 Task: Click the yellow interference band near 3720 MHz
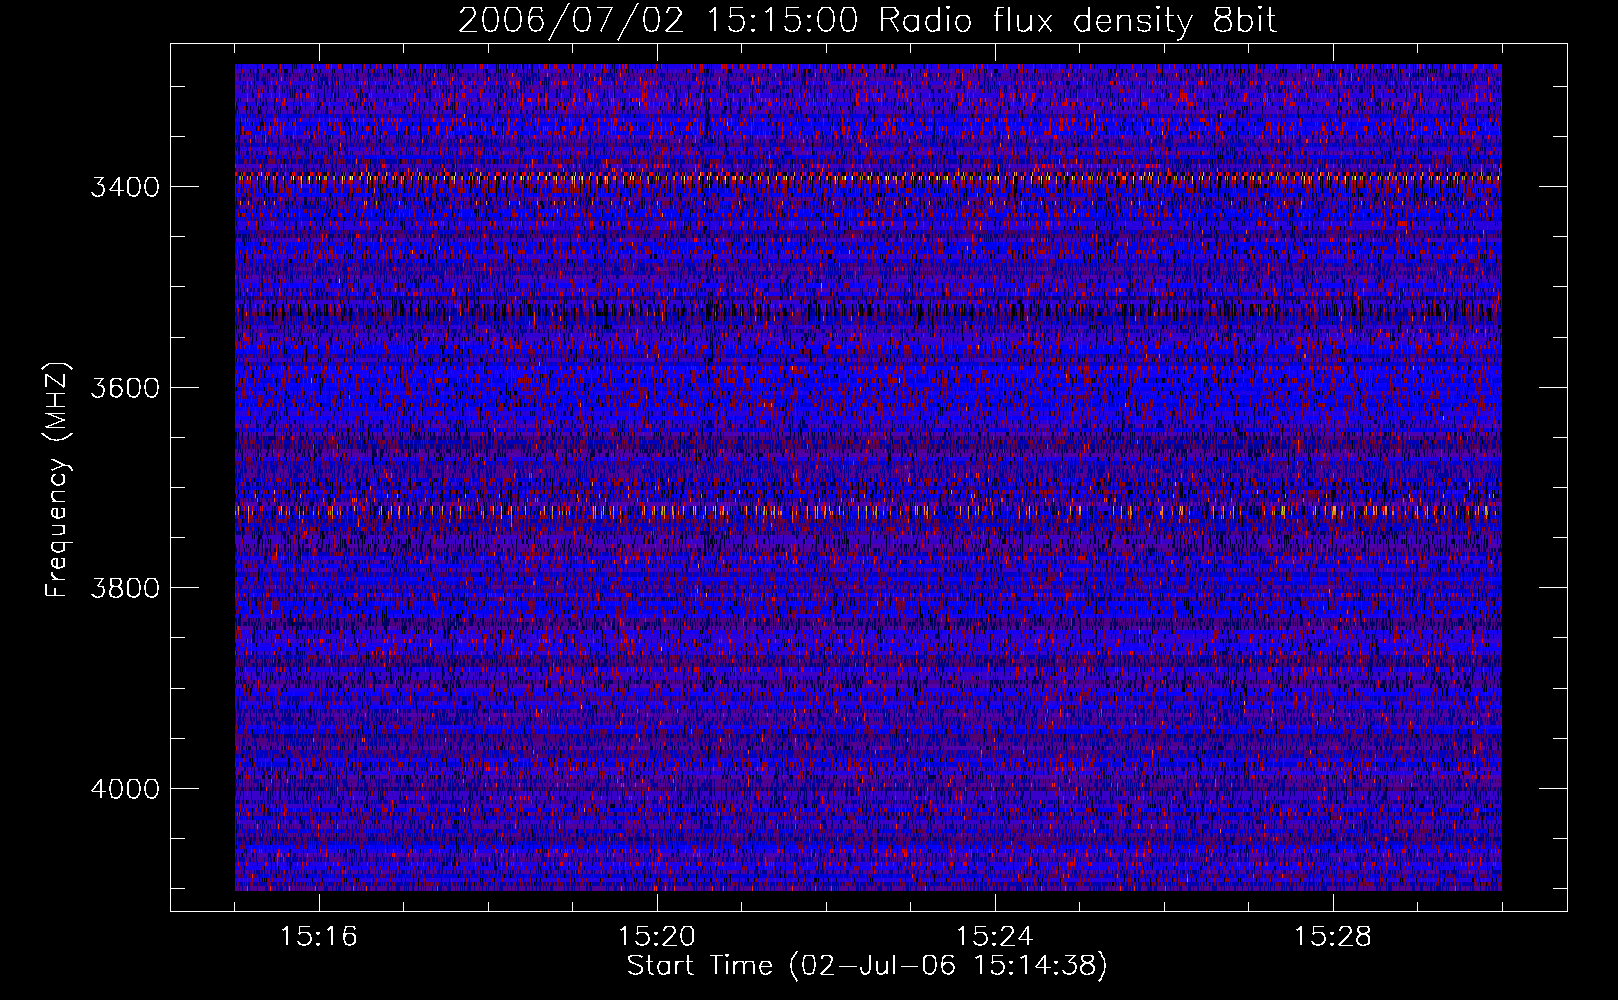[868, 510]
